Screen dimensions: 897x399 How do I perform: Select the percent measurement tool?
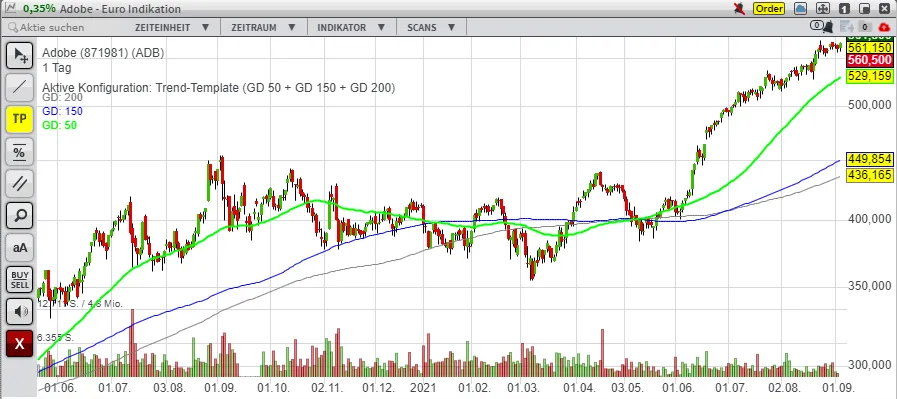click(19, 151)
